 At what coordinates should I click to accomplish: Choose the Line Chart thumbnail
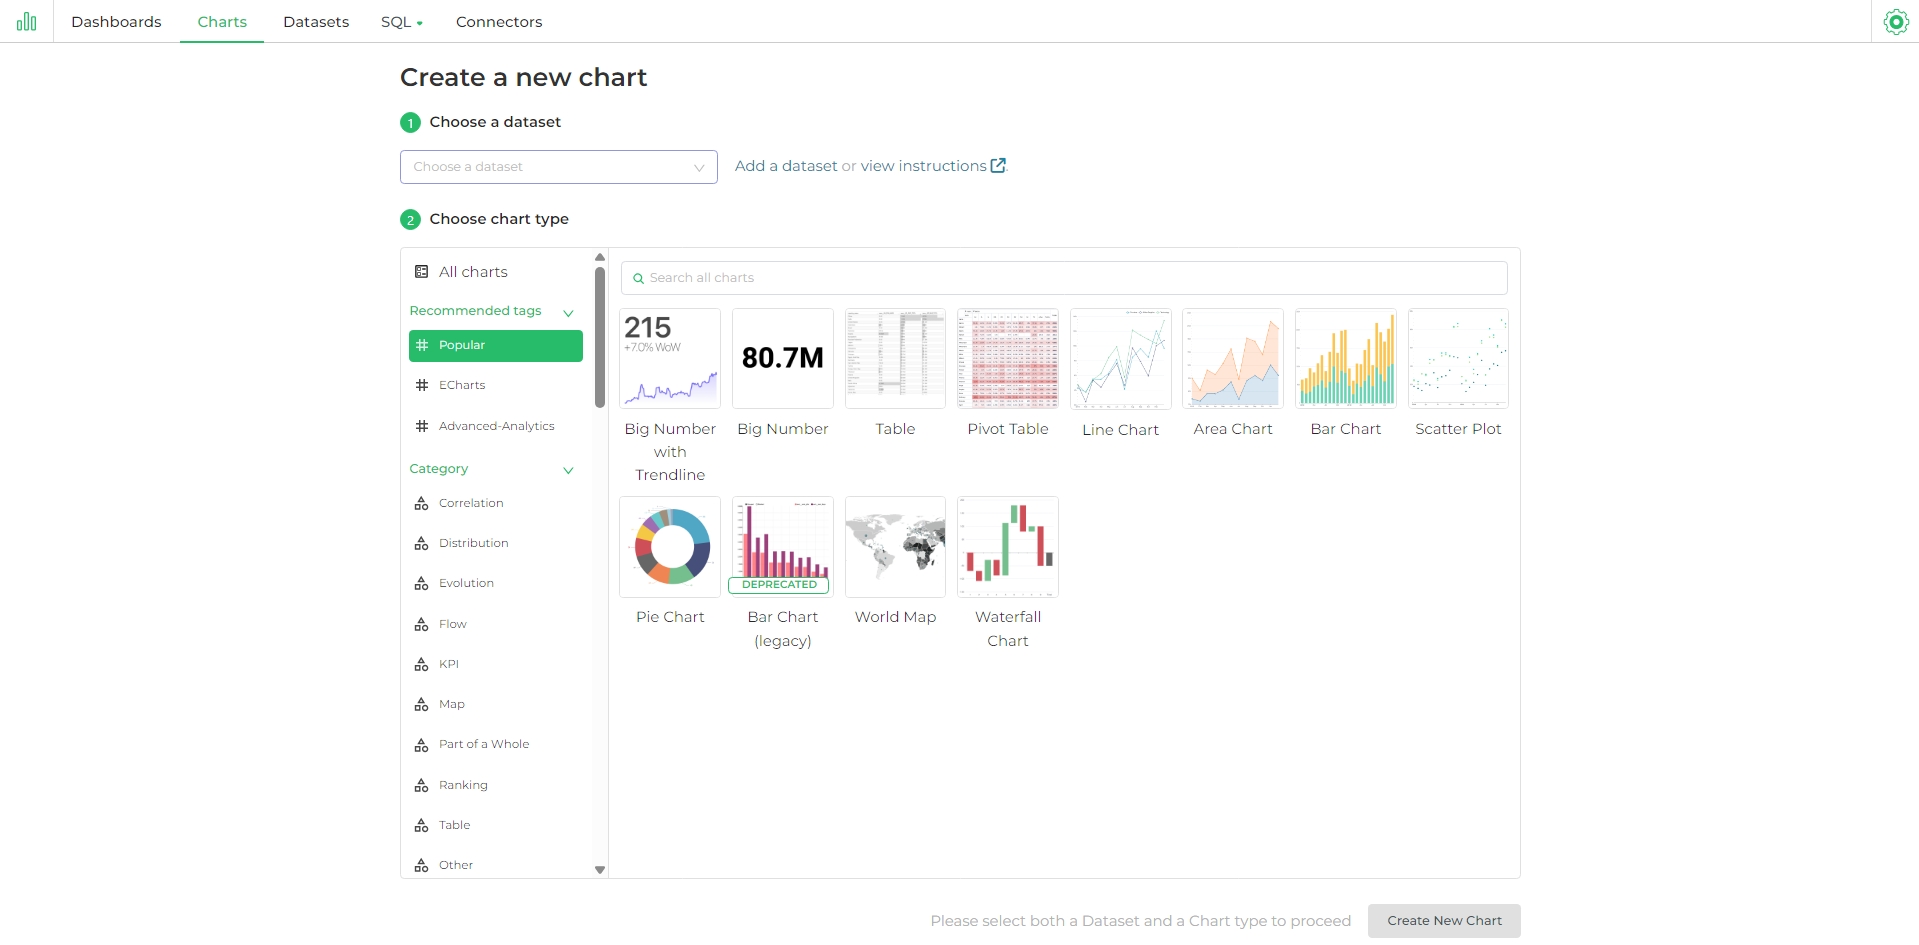point(1121,358)
